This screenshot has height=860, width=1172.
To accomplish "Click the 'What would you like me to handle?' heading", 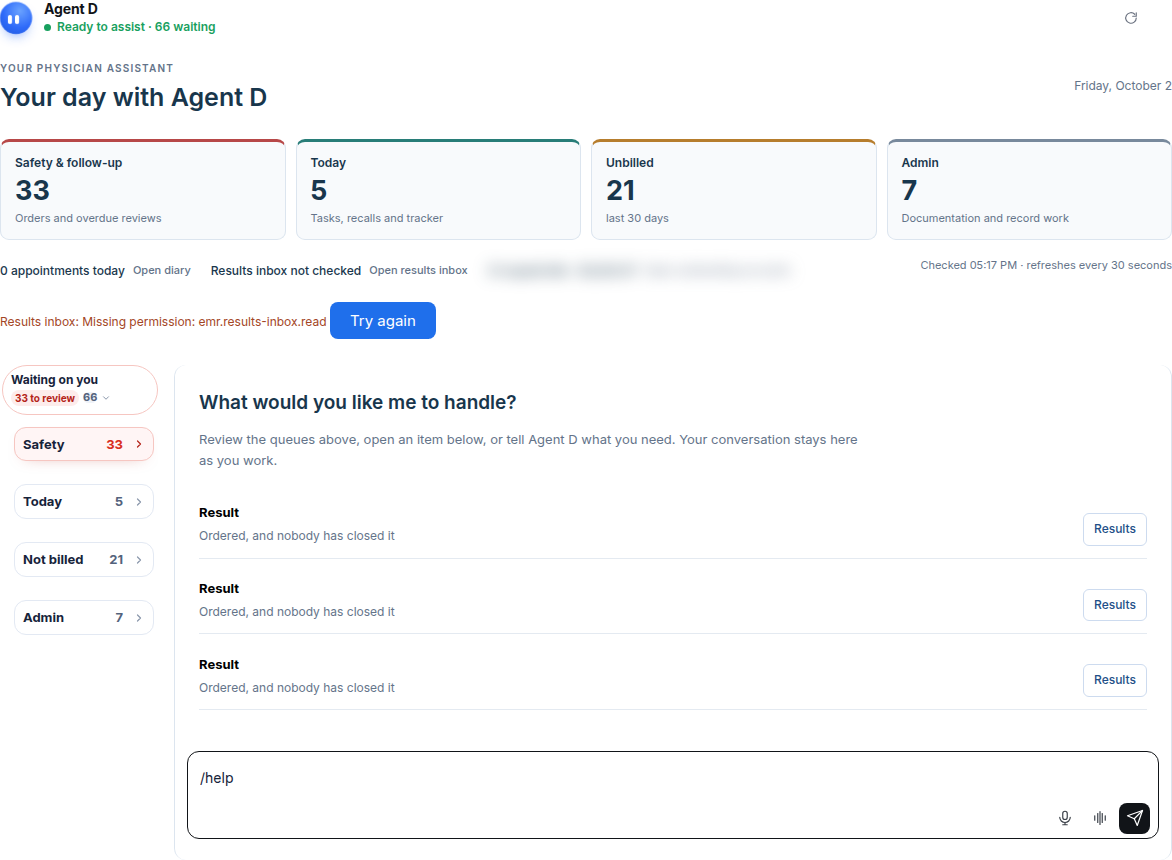I will (357, 403).
